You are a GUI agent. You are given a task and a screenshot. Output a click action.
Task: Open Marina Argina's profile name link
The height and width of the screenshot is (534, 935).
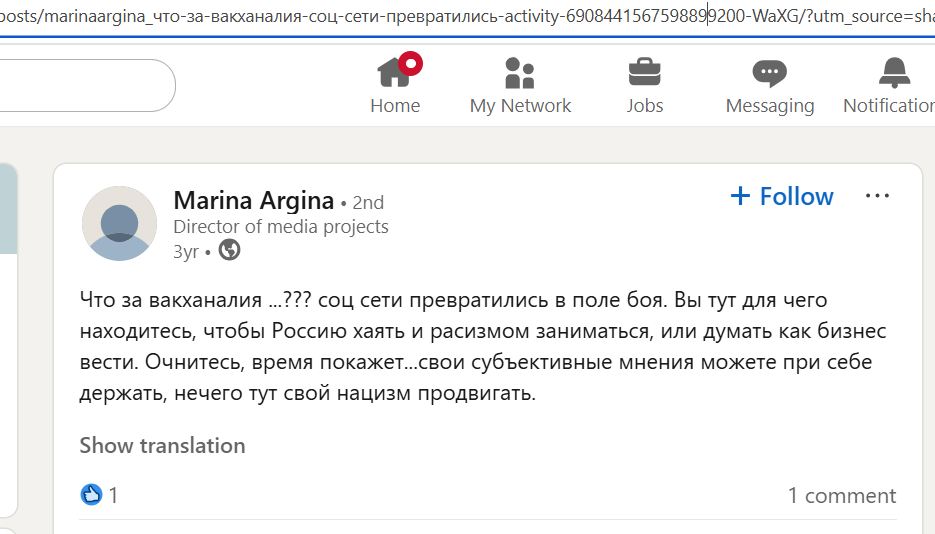tap(254, 200)
